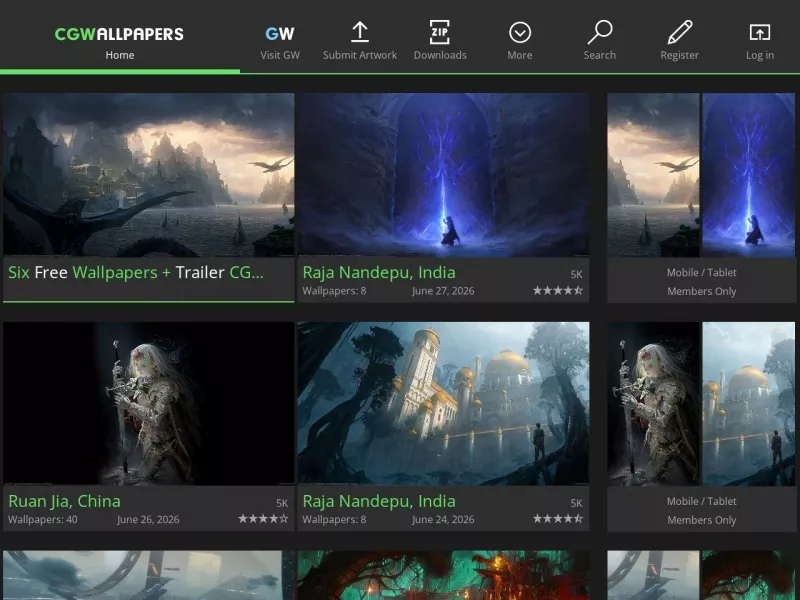The image size is (800, 600).
Task: Open the dragon harbor city wallpaper thumbnail
Action: [x=148, y=174]
